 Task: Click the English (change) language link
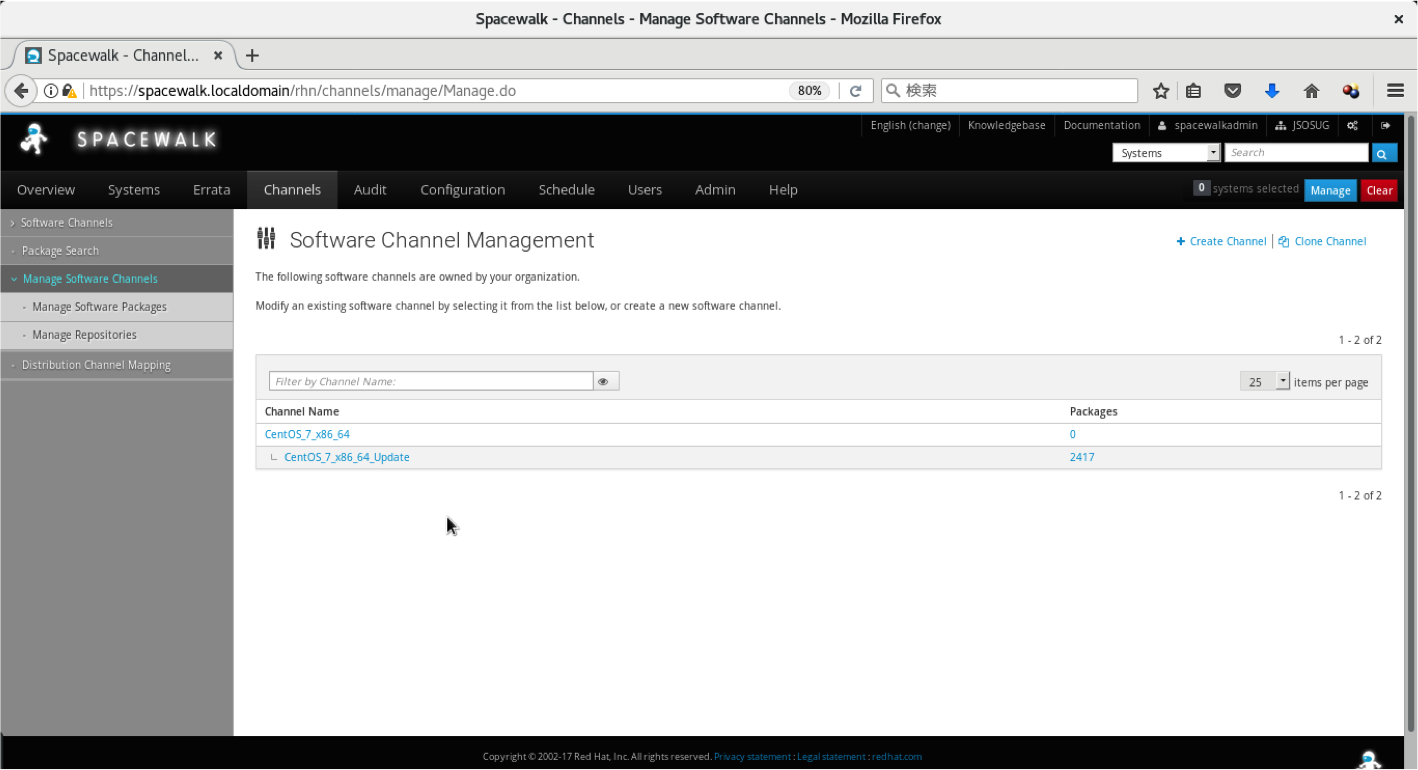[x=910, y=126]
